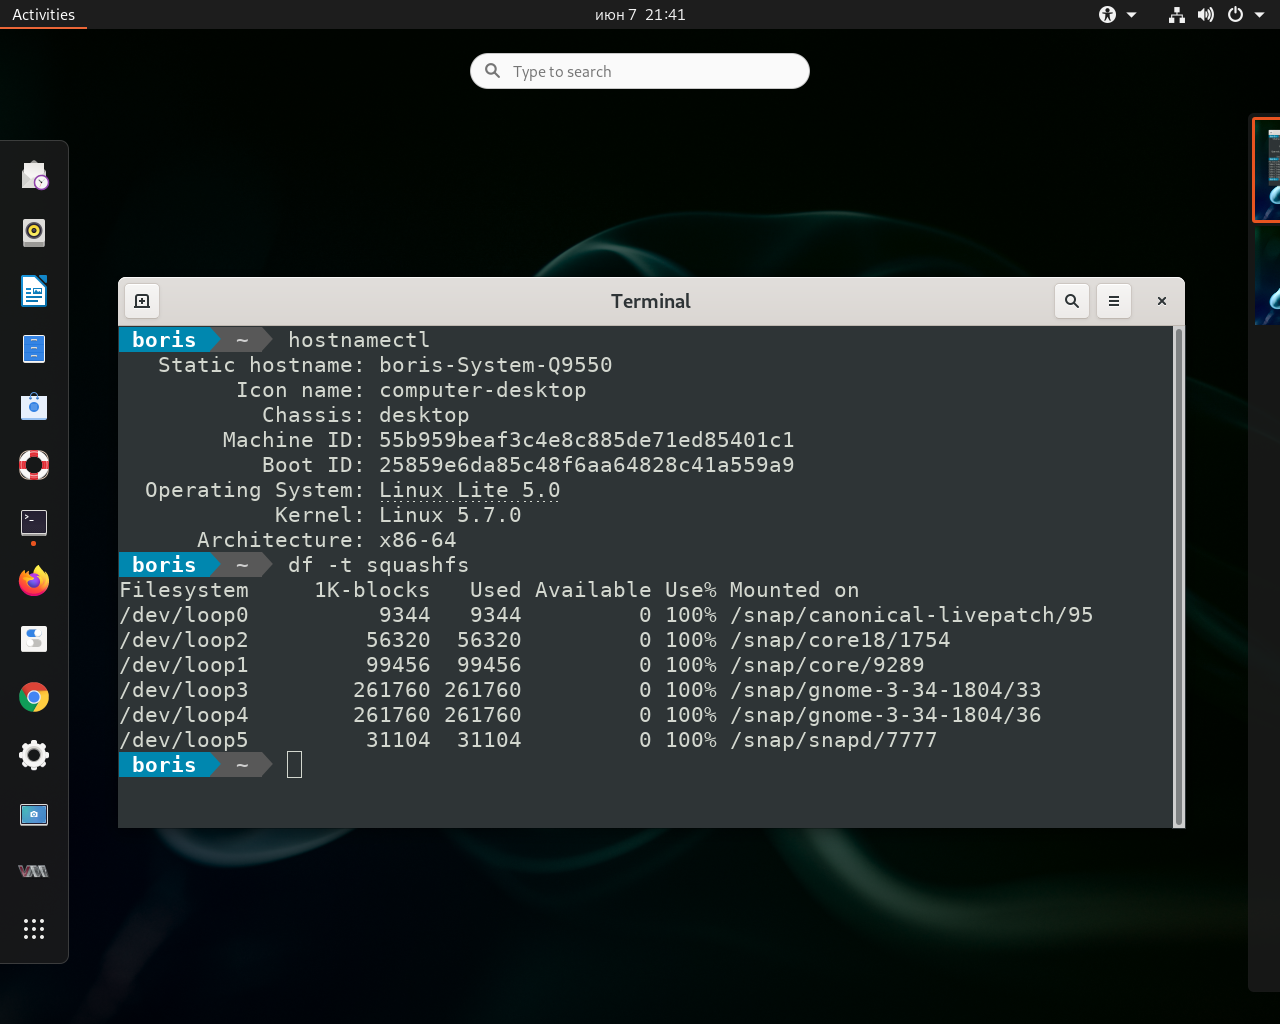Mute the system volume in the top bar

(x=1205, y=14)
